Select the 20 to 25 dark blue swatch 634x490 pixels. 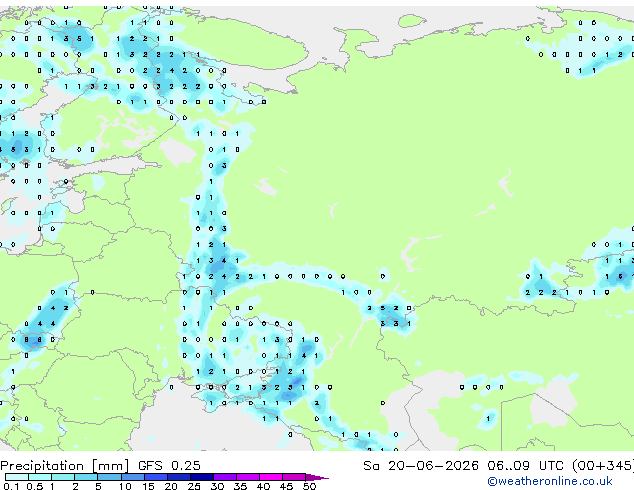pos(179,477)
